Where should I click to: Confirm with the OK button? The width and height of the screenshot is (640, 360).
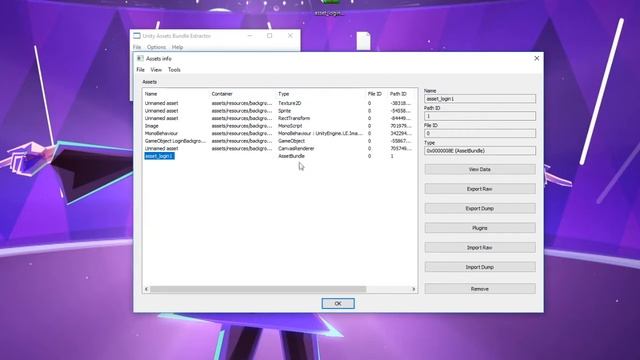(338, 304)
